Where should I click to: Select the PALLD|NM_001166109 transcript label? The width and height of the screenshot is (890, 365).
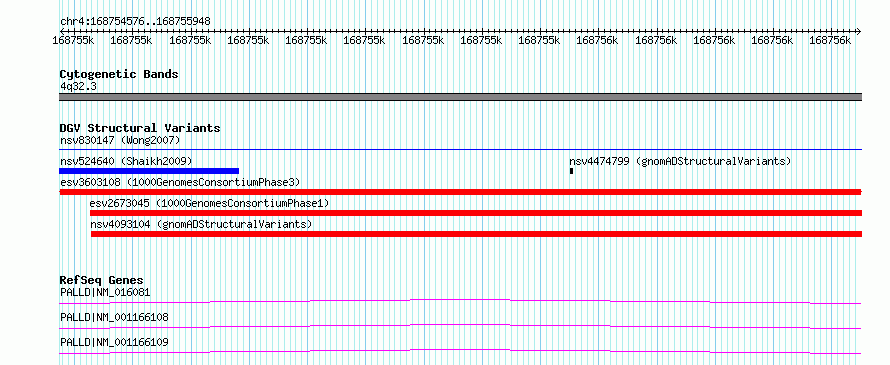pos(114,342)
